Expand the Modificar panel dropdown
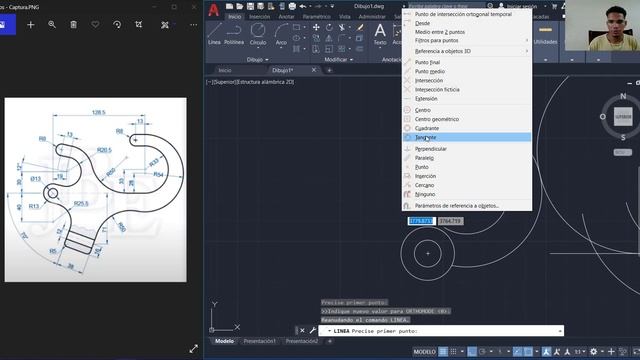This screenshot has height=360, width=640. point(339,60)
